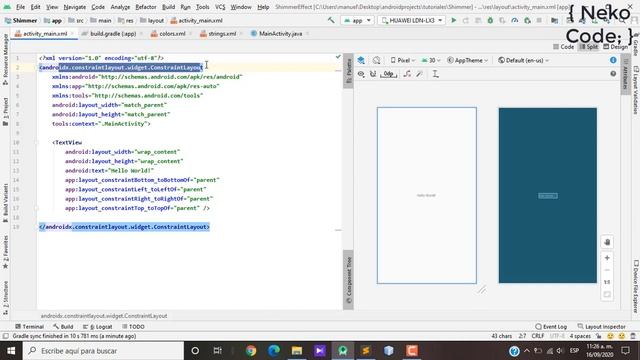Click the Make Project hammer icon

[331, 20]
